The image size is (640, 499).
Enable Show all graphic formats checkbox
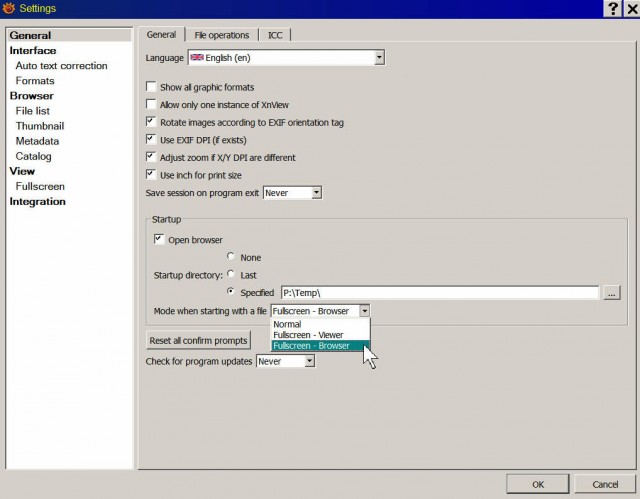click(x=151, y=86)
